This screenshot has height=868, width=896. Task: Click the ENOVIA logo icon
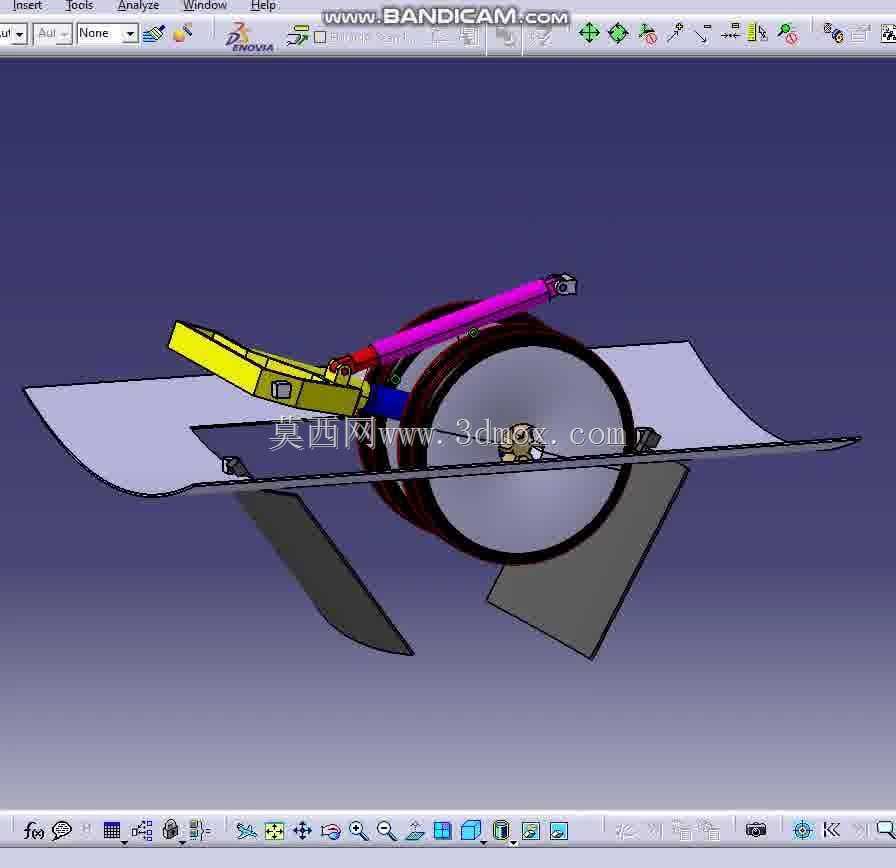pyautogui.click(x=249, y=38)
